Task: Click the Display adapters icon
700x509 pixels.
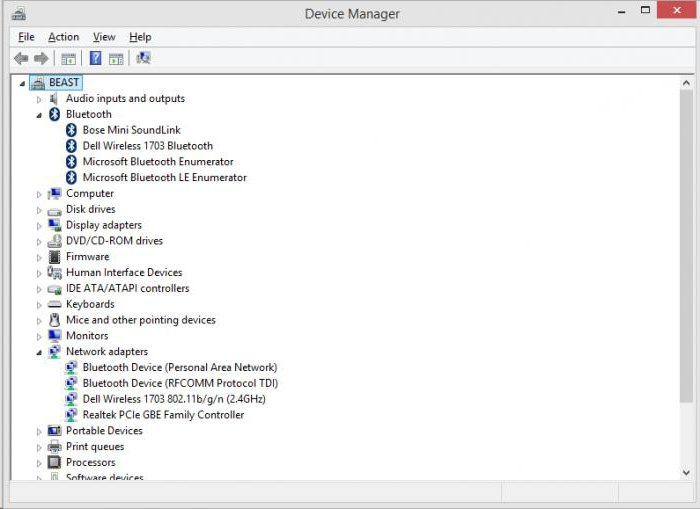Action: click(54, 225)
